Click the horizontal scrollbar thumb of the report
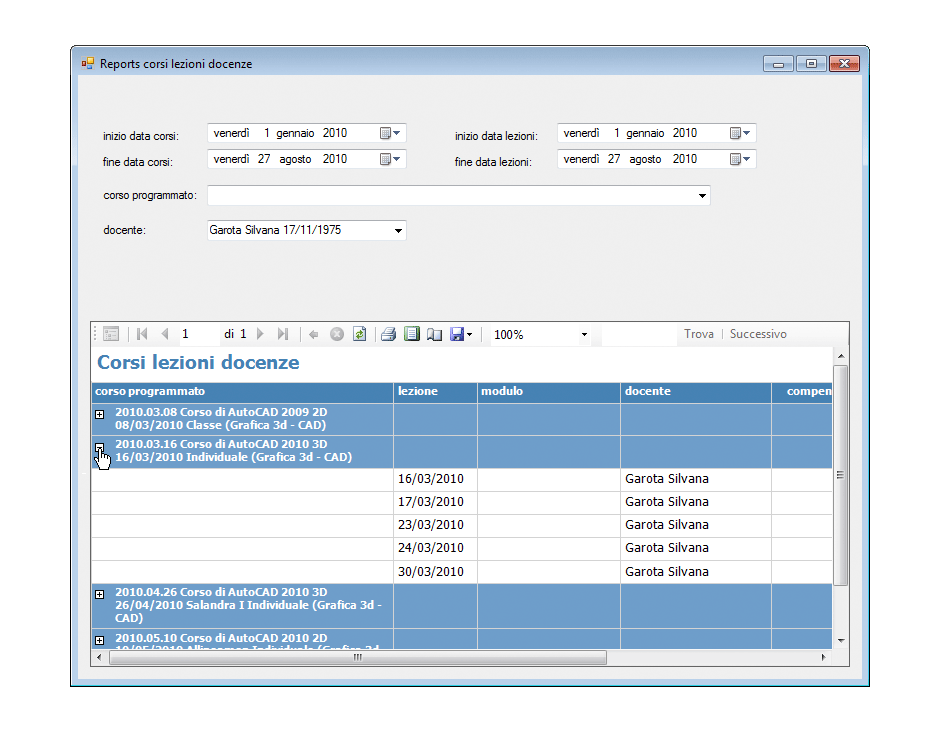The image size is (940, 732). coord(358,658)
